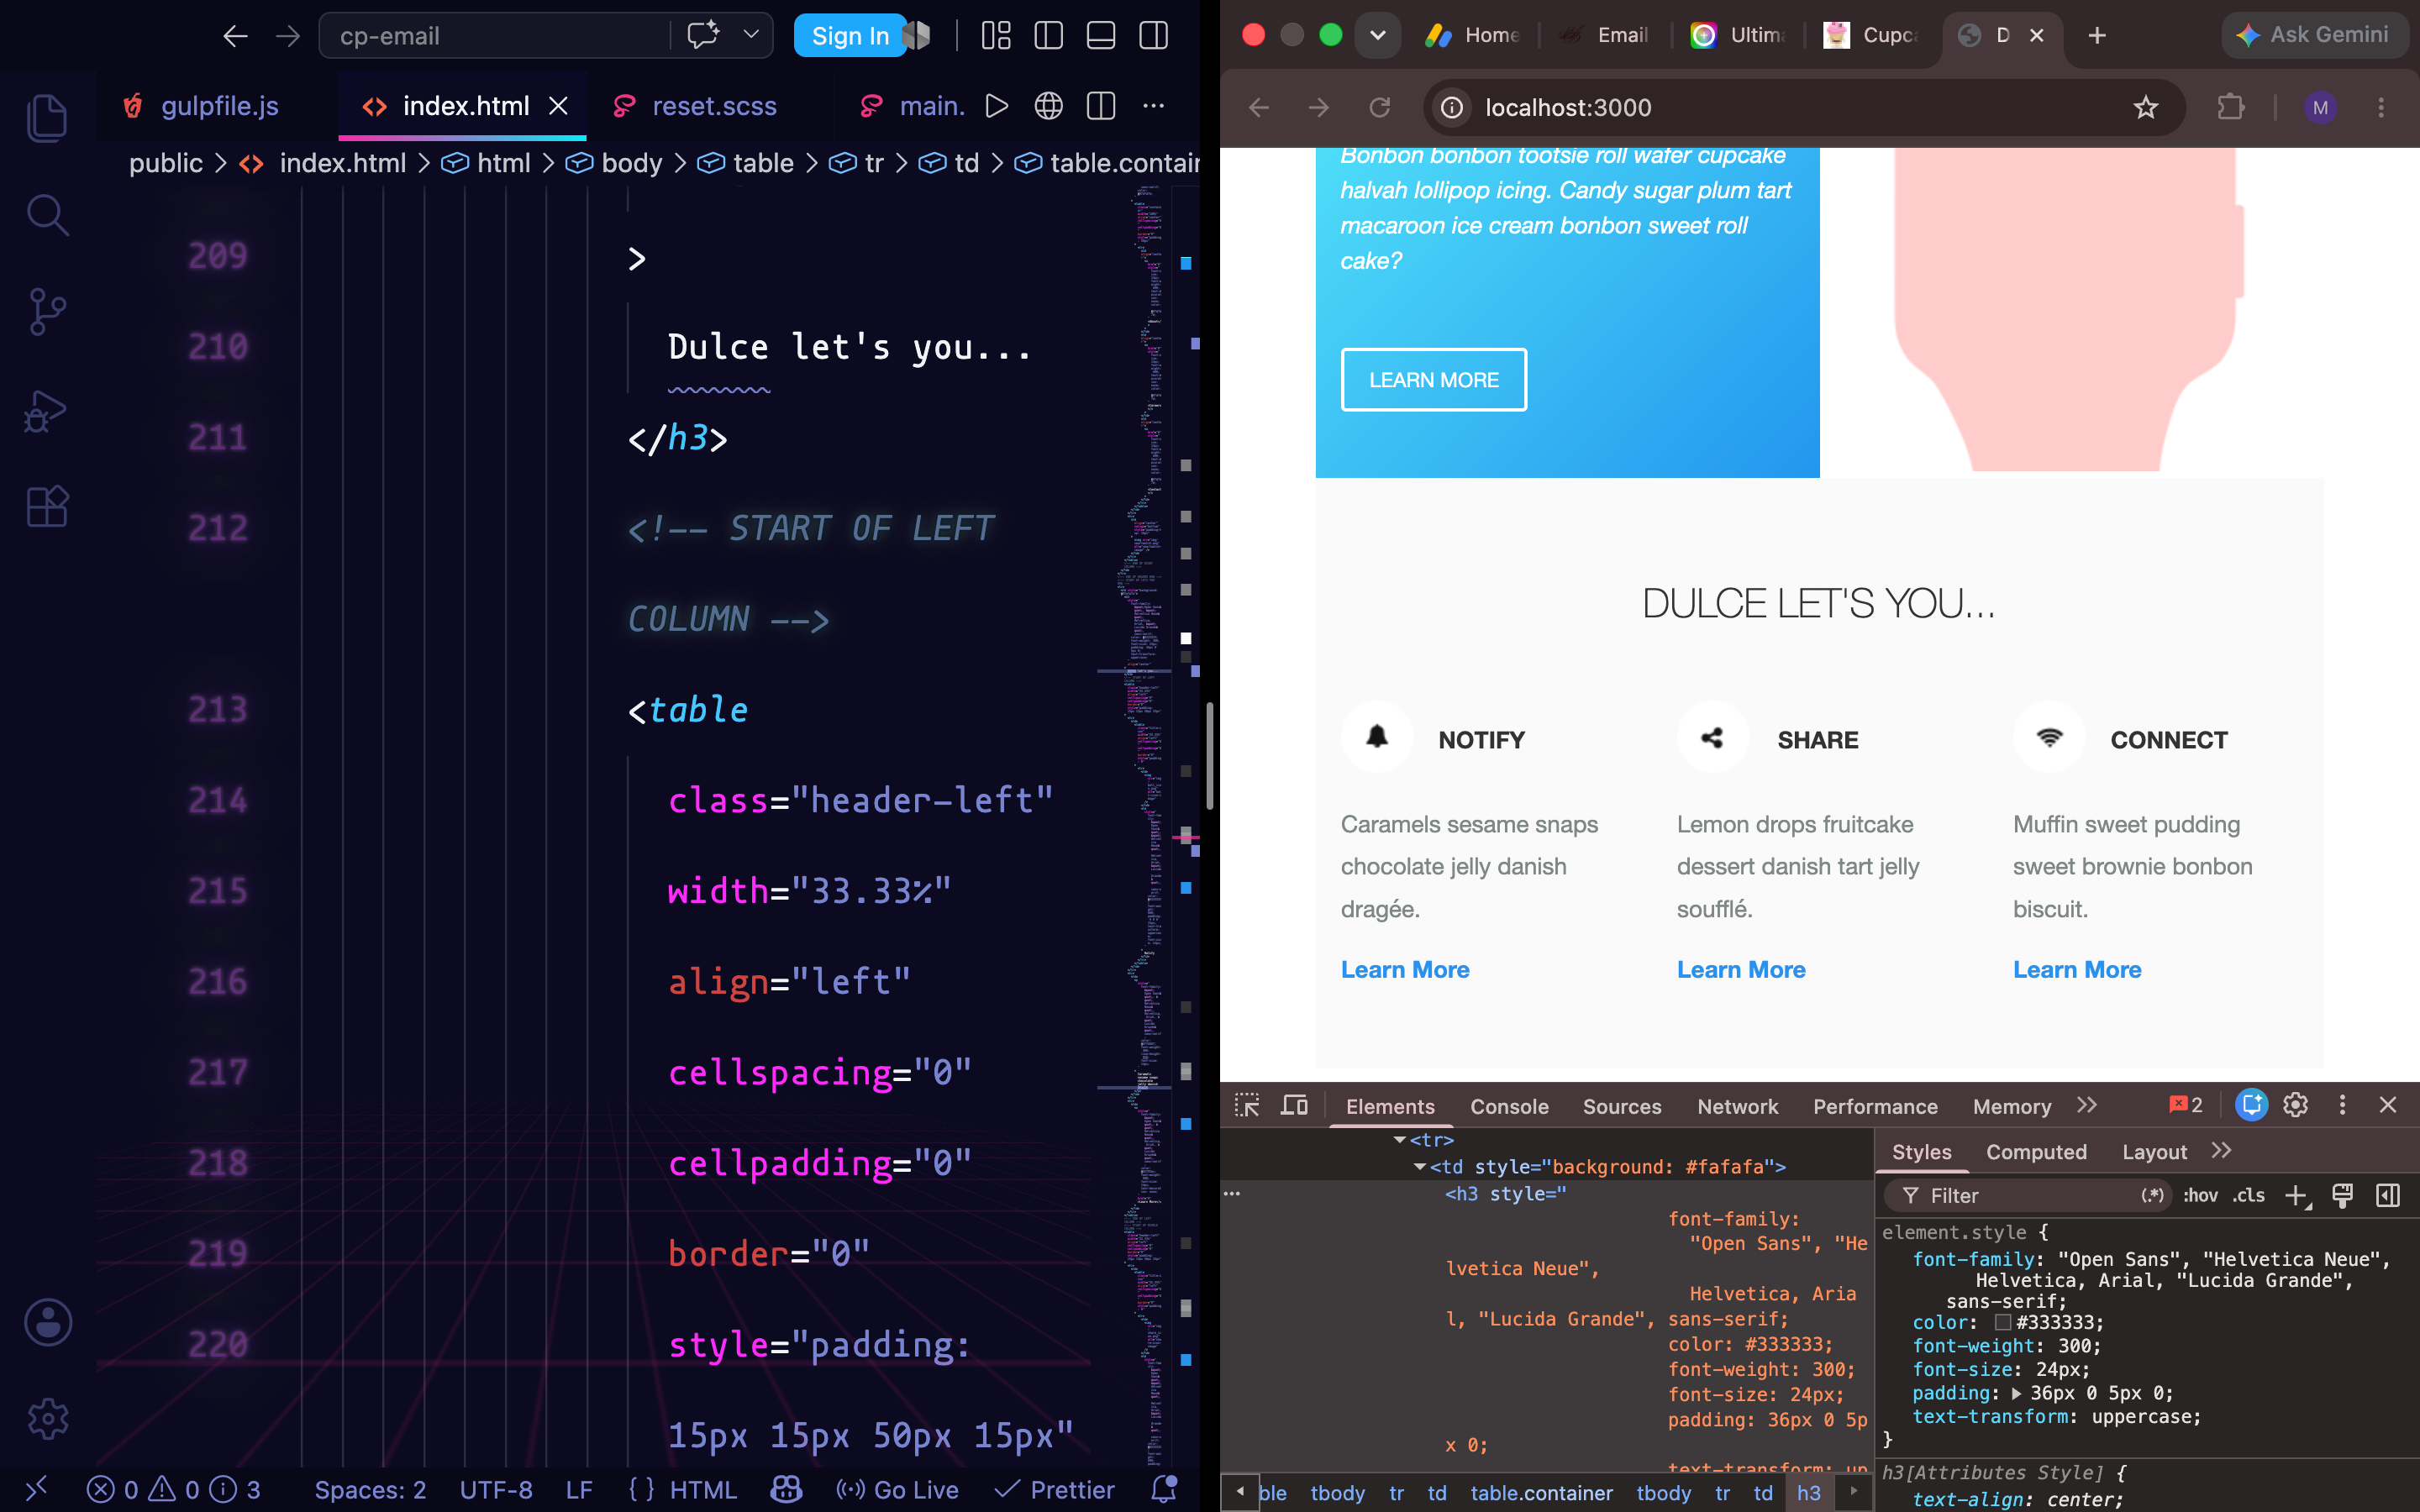Viewport: 2420px width, 1512px height.
Task: Reload the localhost page
Action: click(1380, 107)
